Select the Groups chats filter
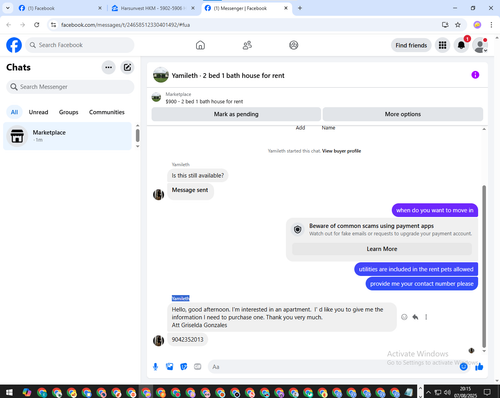500x398 pixels. coord(68,112)
